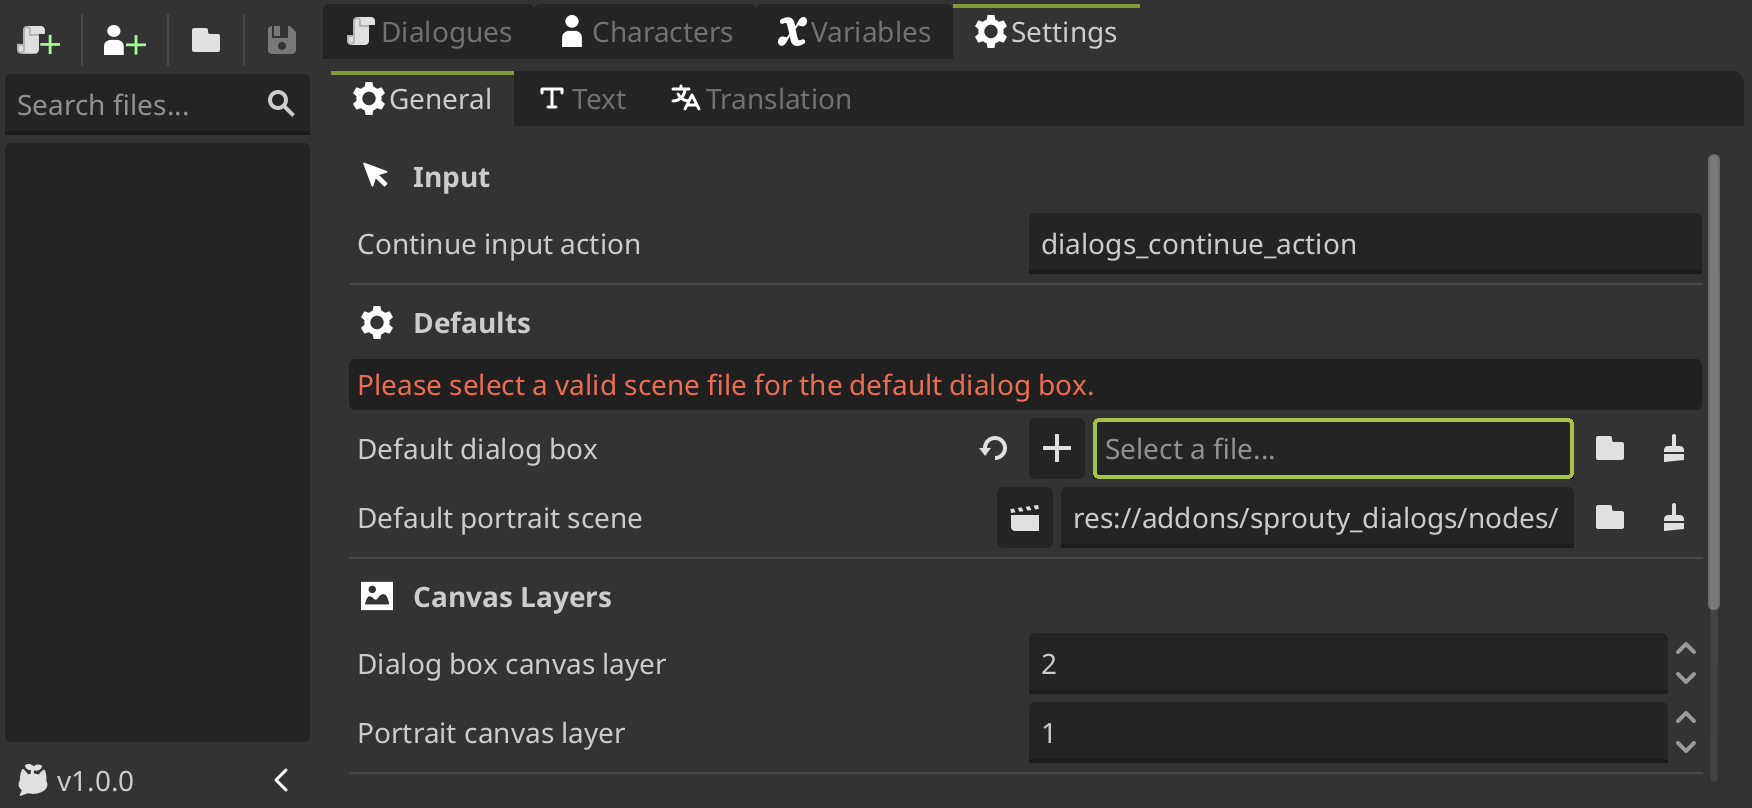The height and width of the screenshot is (808, 1752).
Task: Increase Portrait canvas layer value
Action: pos(1686,718)
